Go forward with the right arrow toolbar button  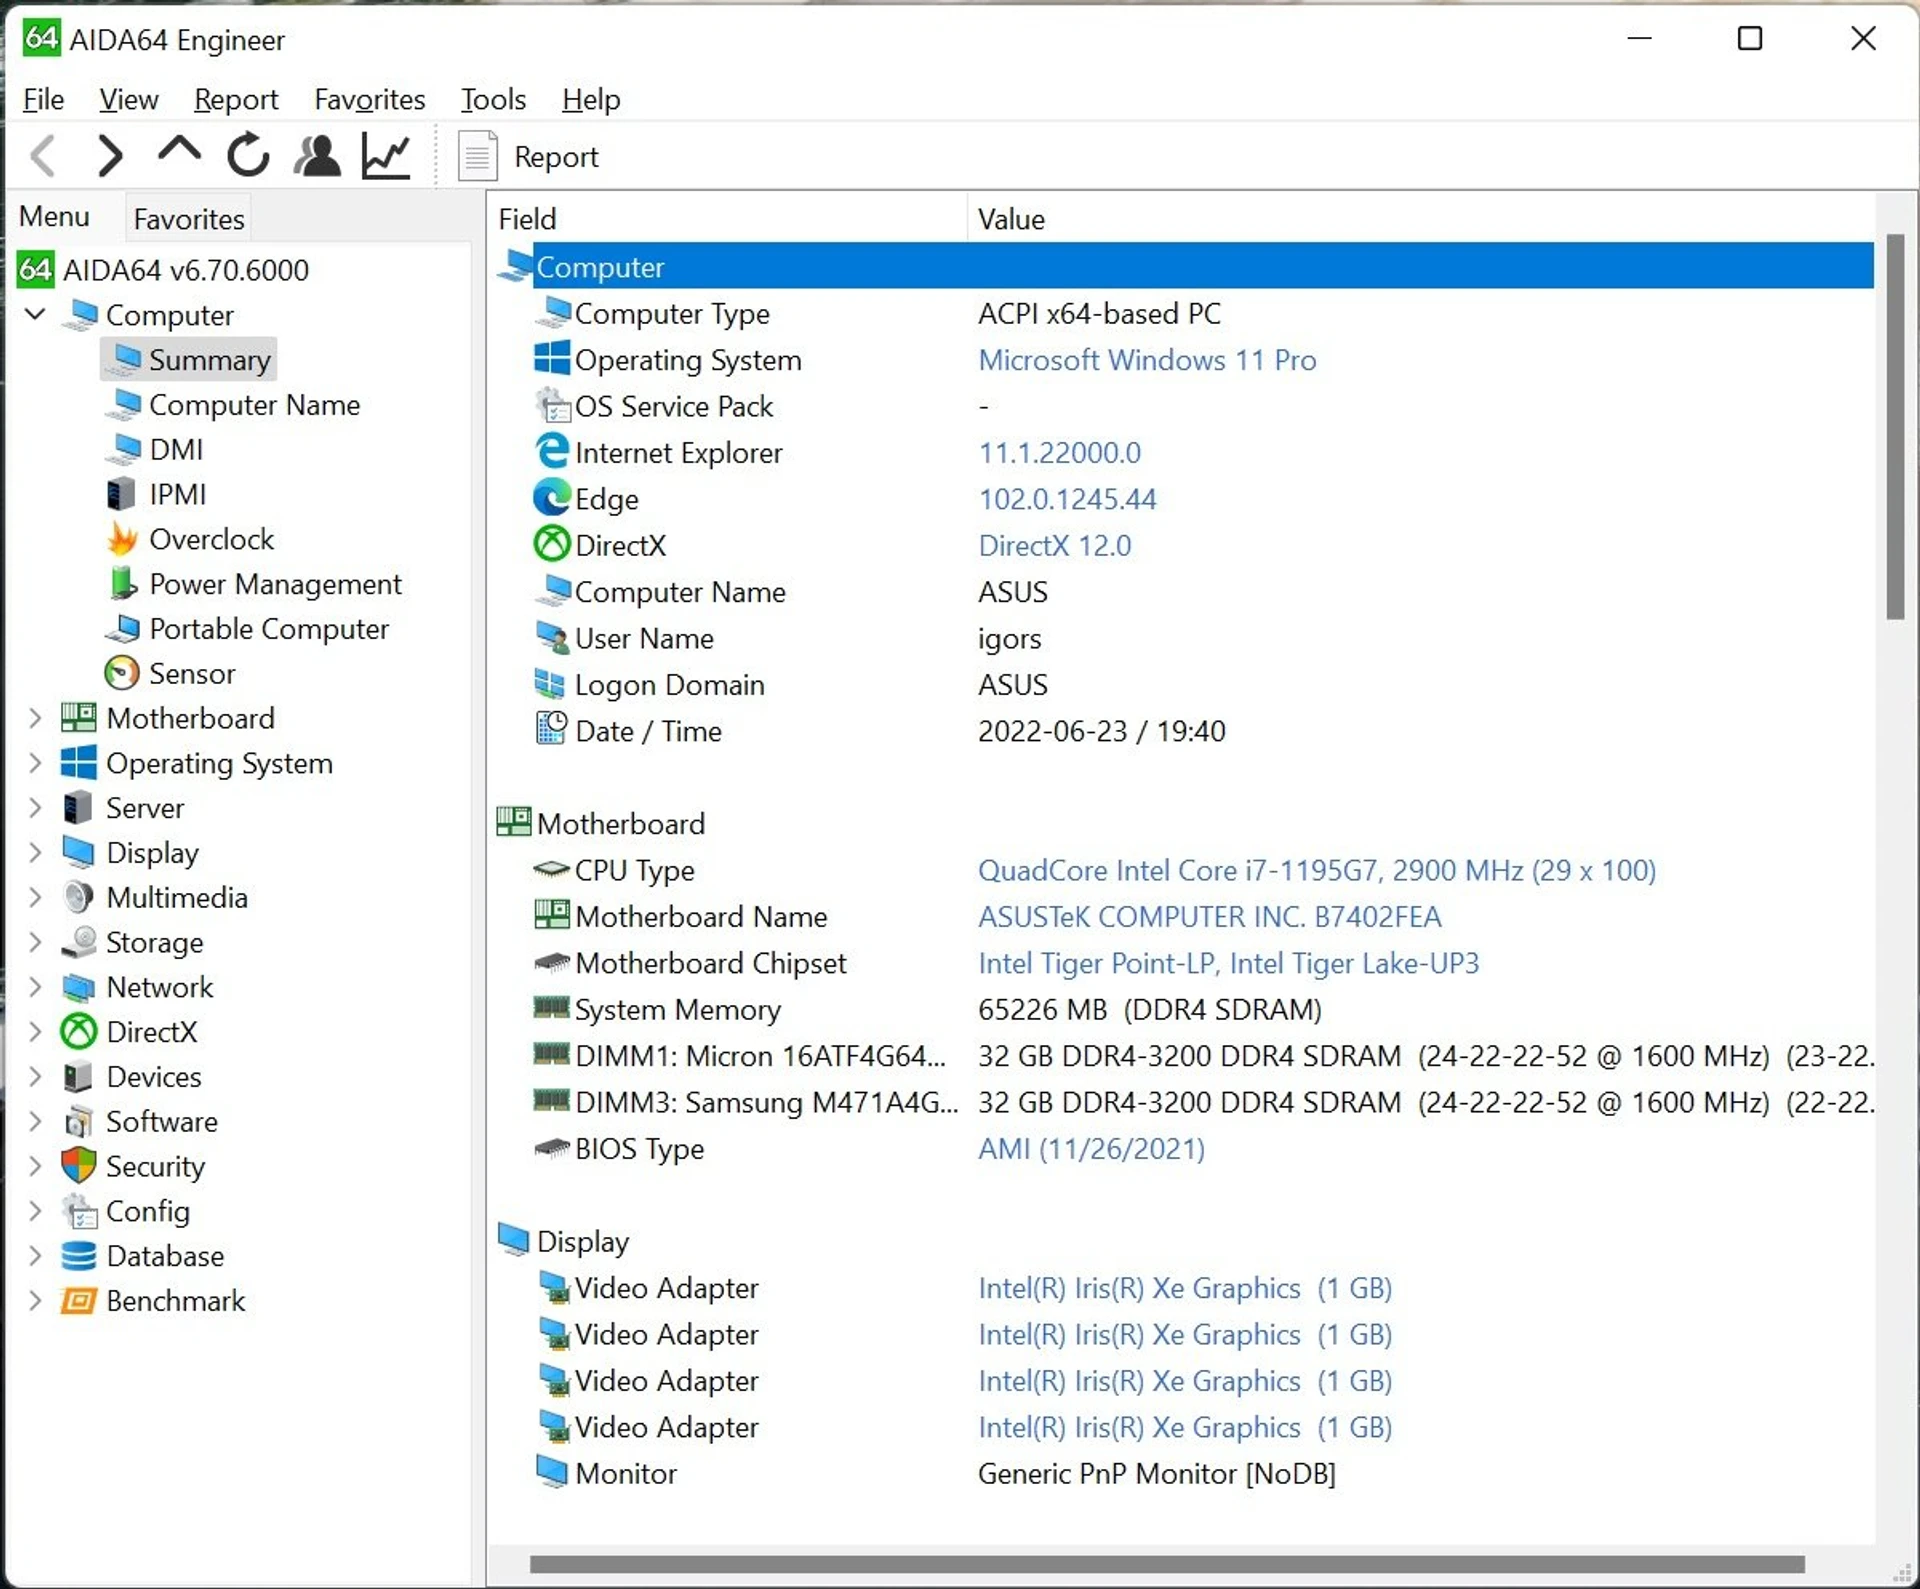point(110,156)
